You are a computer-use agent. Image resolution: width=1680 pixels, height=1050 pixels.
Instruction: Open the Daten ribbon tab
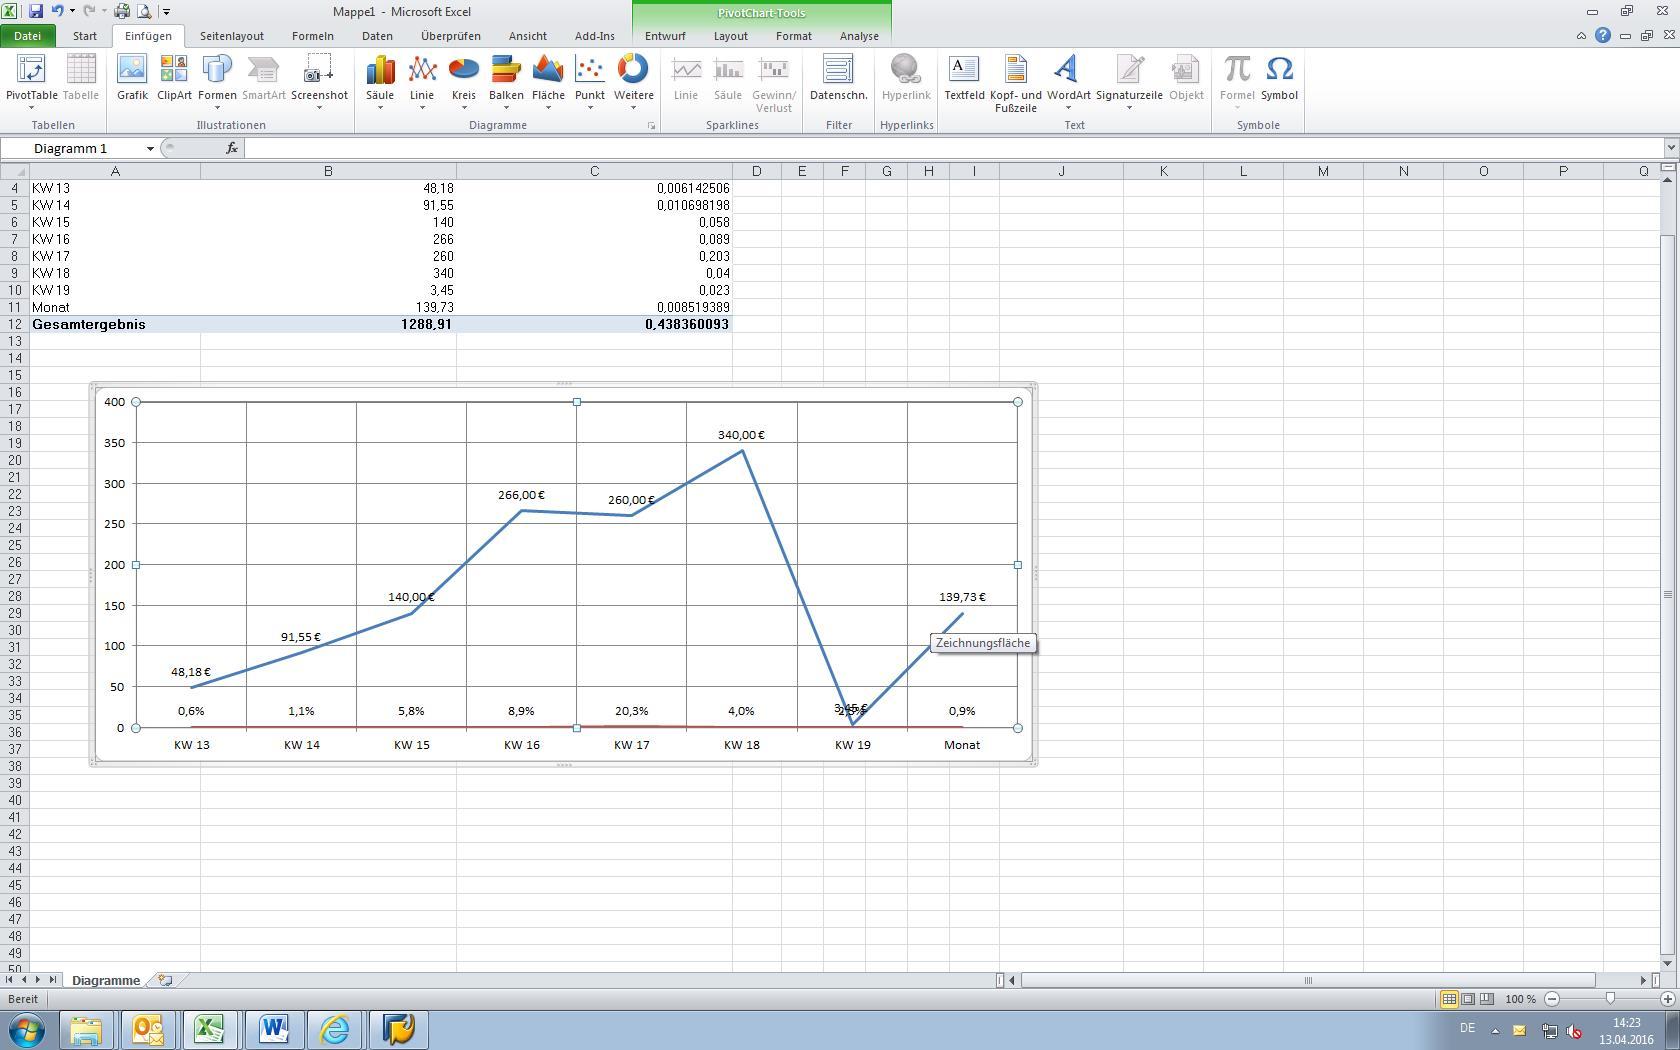tap(377, 35)
